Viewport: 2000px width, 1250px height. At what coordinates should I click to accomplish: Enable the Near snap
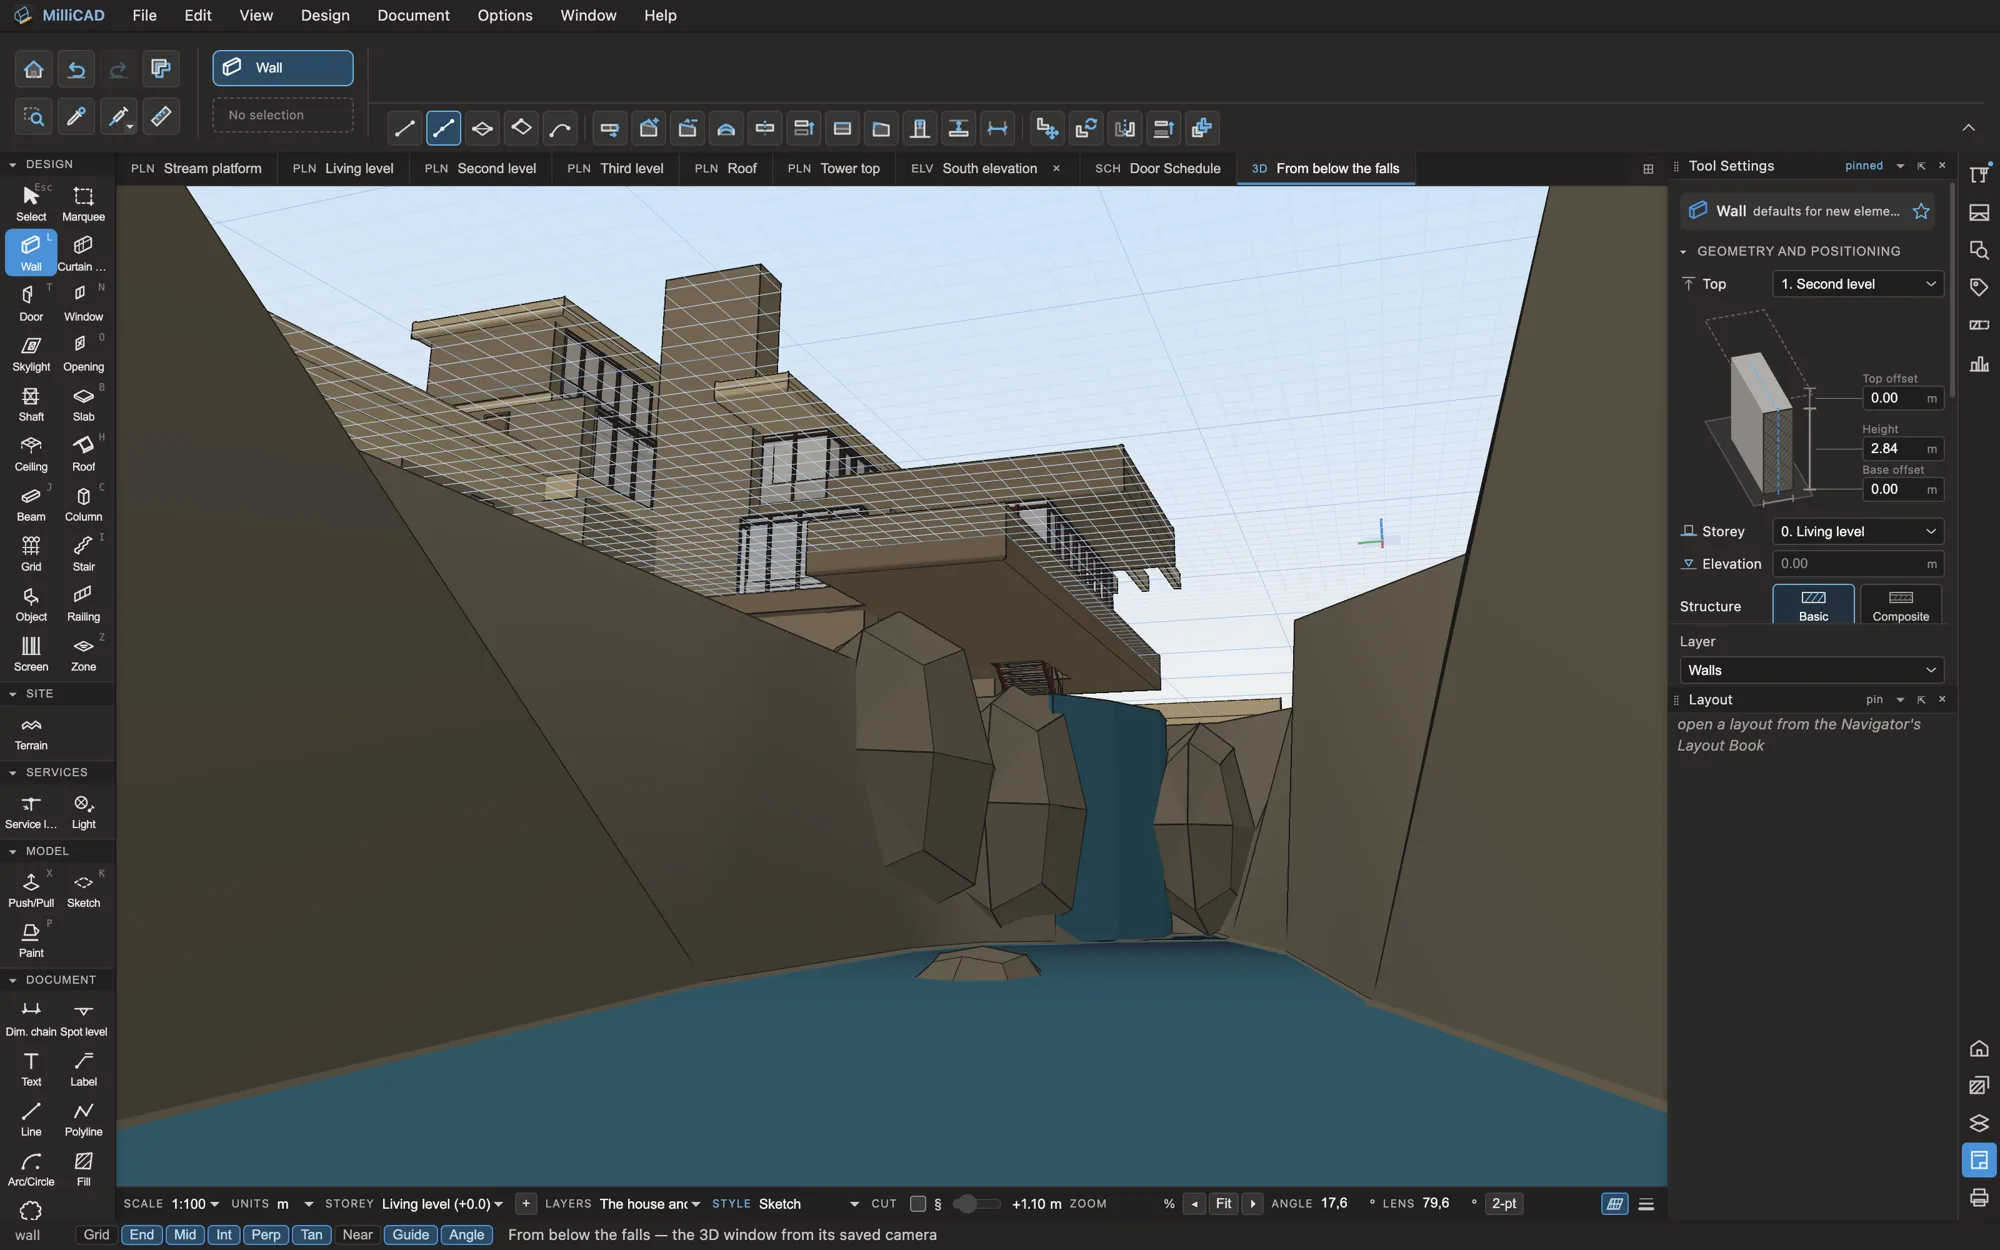tap(357, 1235)
